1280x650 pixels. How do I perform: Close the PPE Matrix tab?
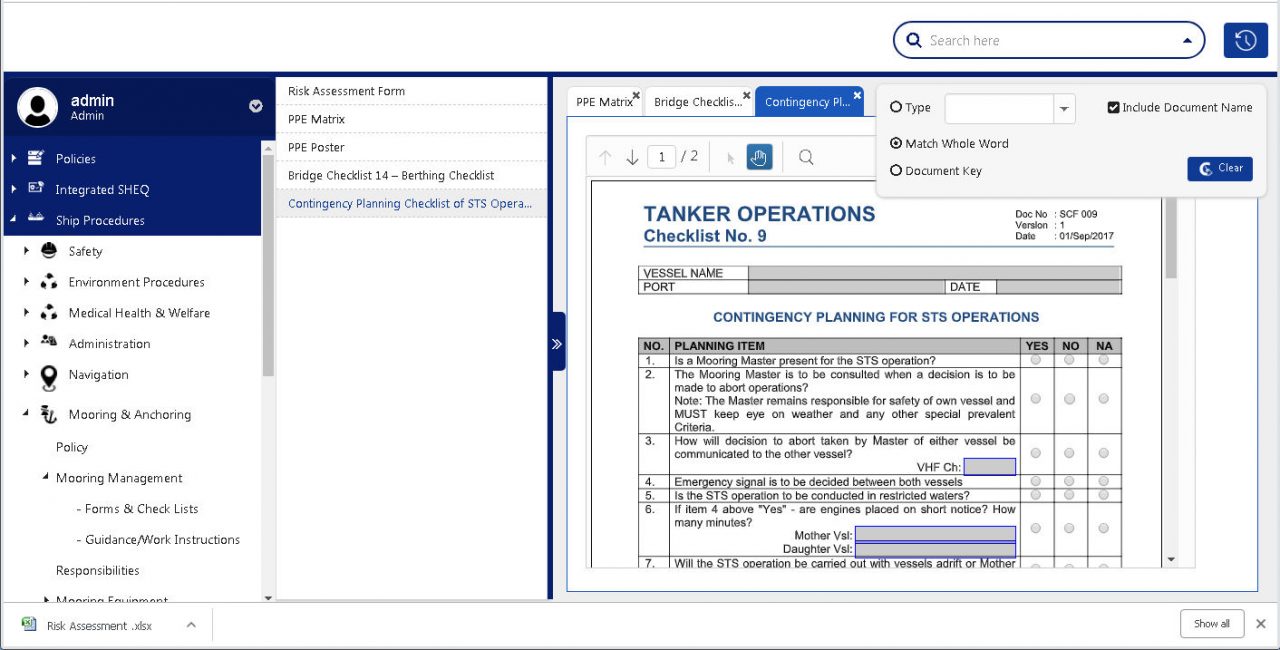tap(636, 96)
